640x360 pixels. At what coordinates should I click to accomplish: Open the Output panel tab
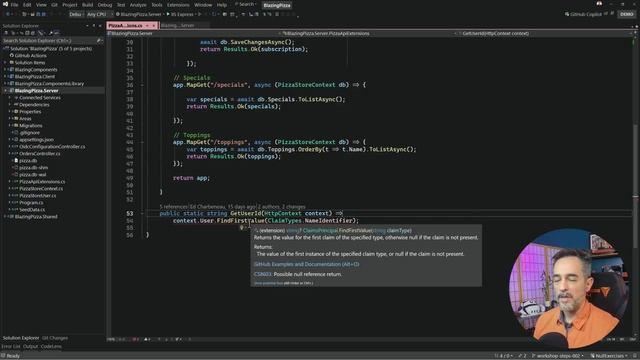[30, 346]
